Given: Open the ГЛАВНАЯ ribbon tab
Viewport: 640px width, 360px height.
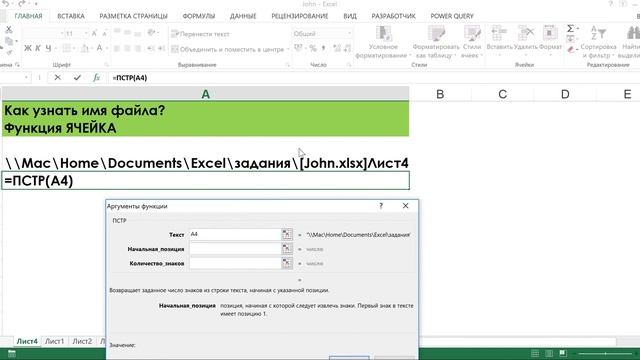Looking at the screenshot, I should (x=28, y=16).
